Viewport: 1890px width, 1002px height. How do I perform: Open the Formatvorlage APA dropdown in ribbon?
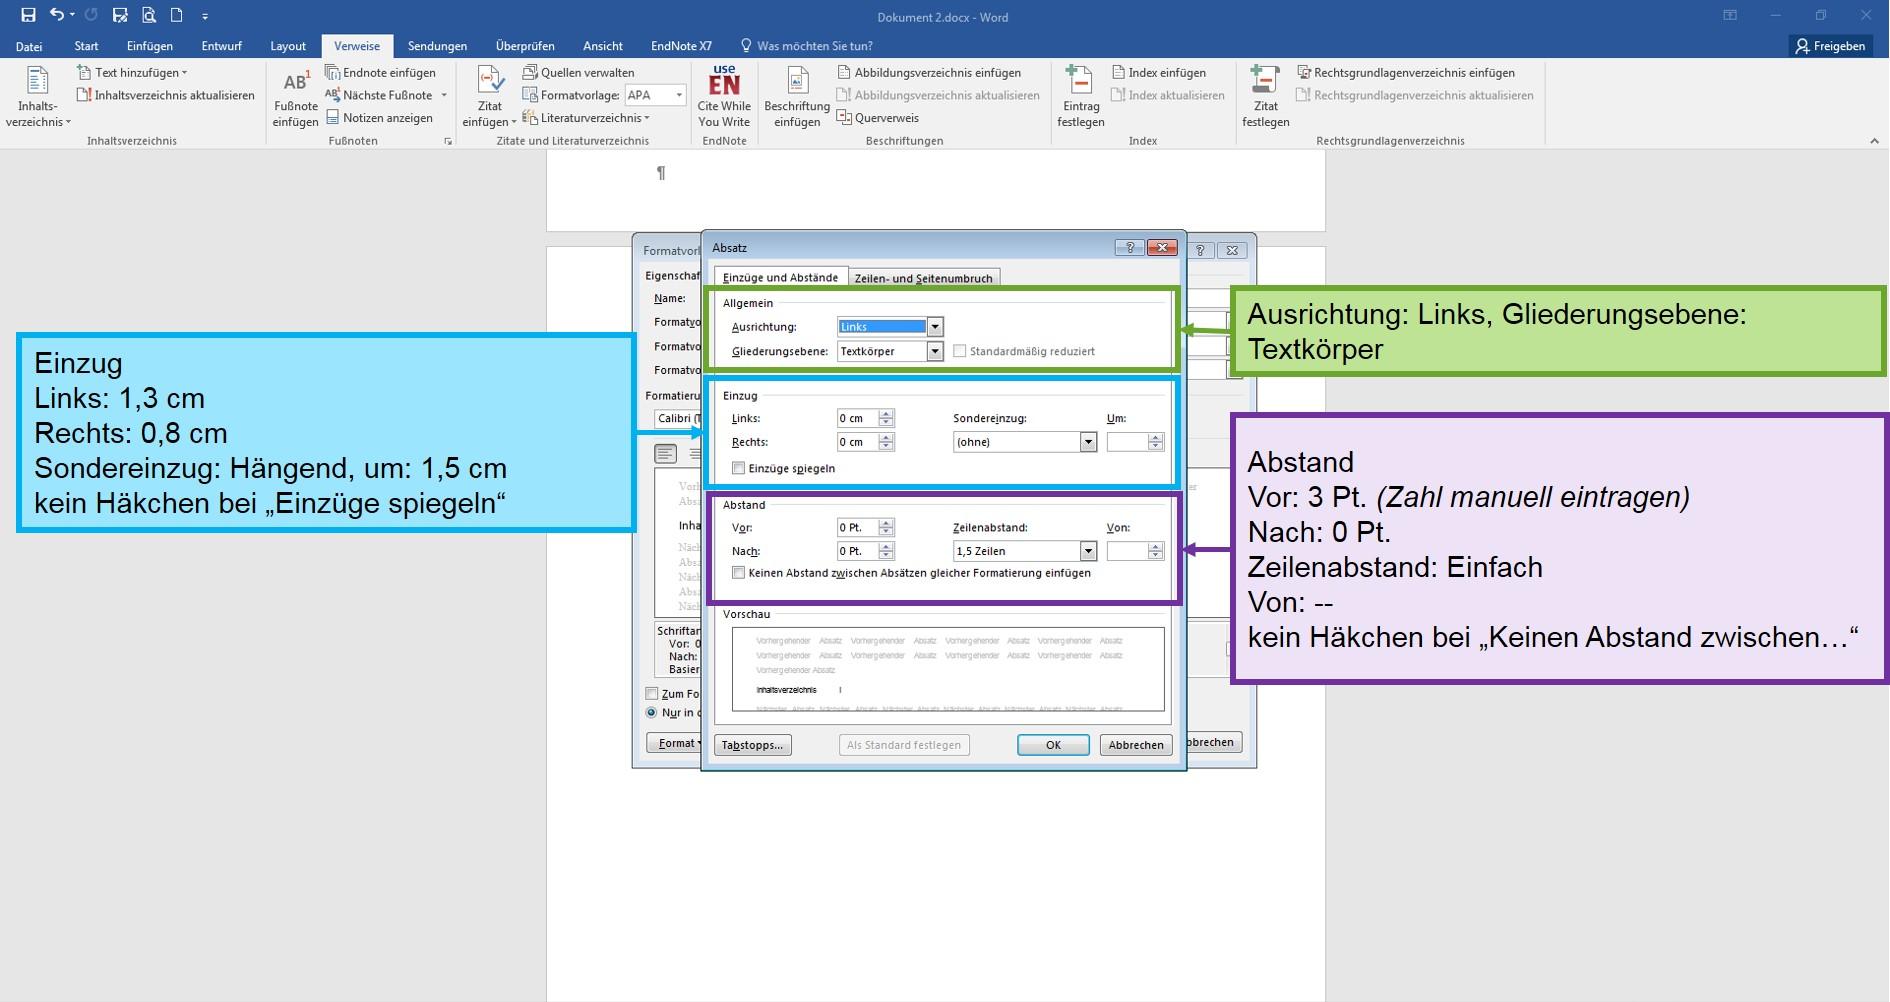pyautogui.click(x=679, y=95)
